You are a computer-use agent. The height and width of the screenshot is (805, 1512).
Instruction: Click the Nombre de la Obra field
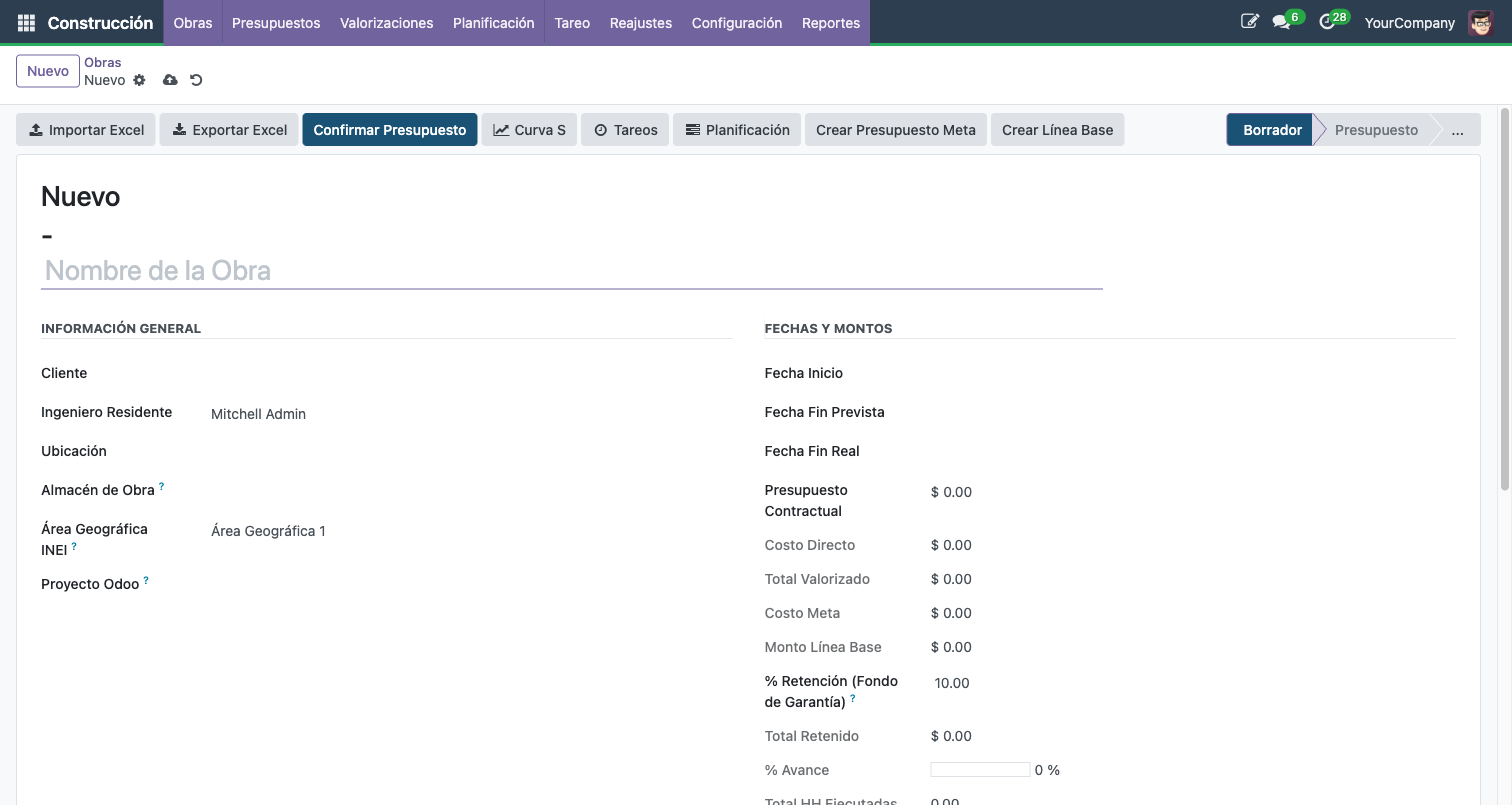click(x=571, y=271)
